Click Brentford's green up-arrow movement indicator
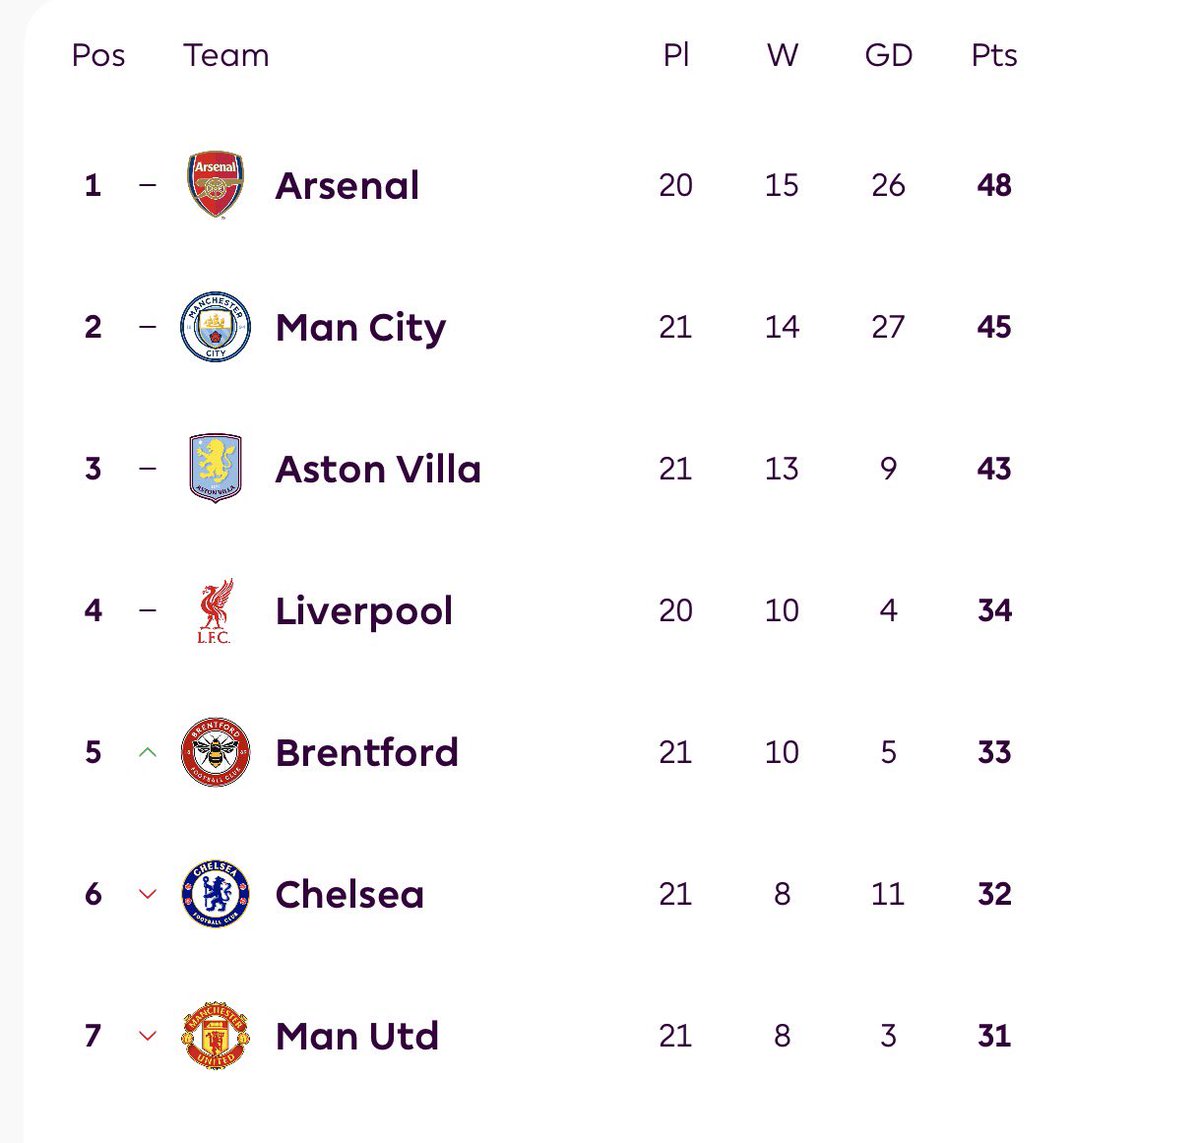1200x1143 pixels. click(x=147, y=752)
